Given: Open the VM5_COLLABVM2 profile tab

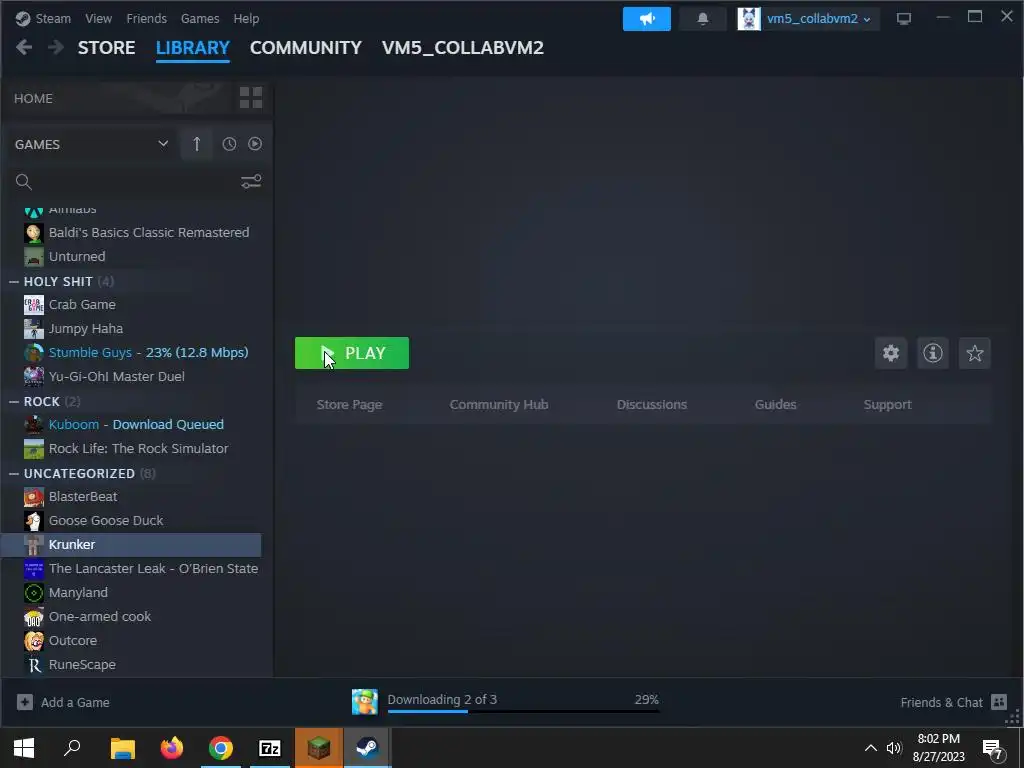Looking at the screenshot, I should pyautogui.click(x=462, y=48).
